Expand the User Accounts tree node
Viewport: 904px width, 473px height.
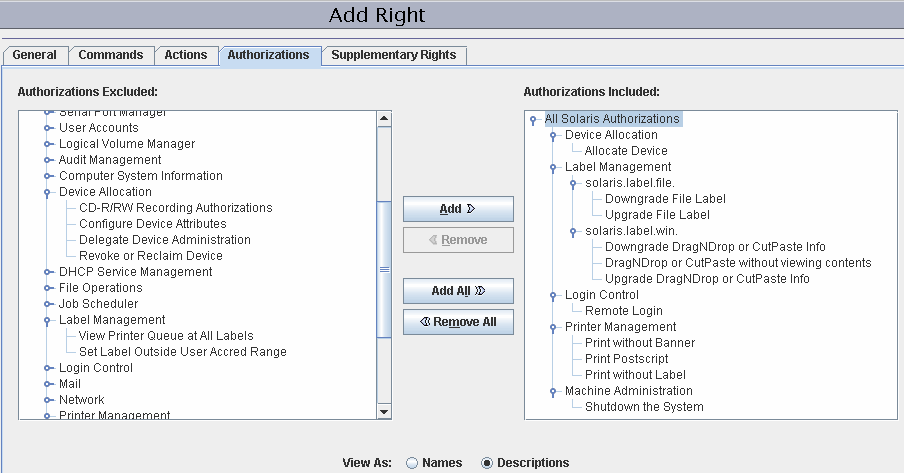tap(47, 128)
